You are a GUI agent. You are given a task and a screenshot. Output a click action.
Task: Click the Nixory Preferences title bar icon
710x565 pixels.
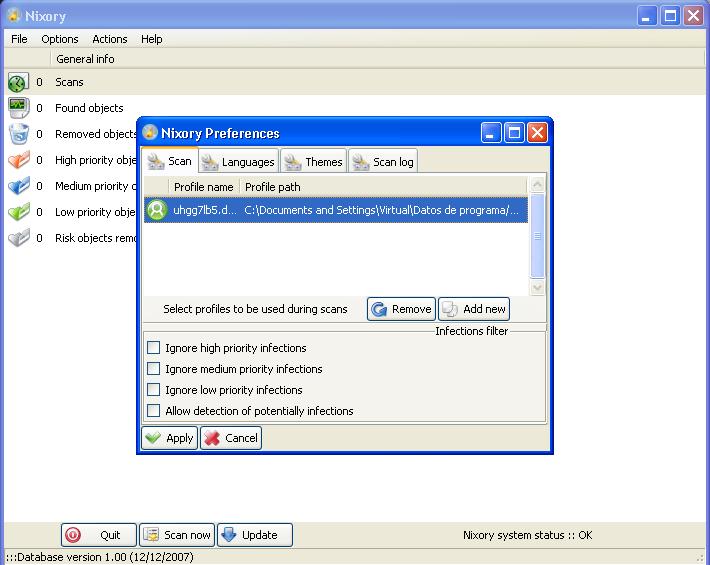click(150, 132)
